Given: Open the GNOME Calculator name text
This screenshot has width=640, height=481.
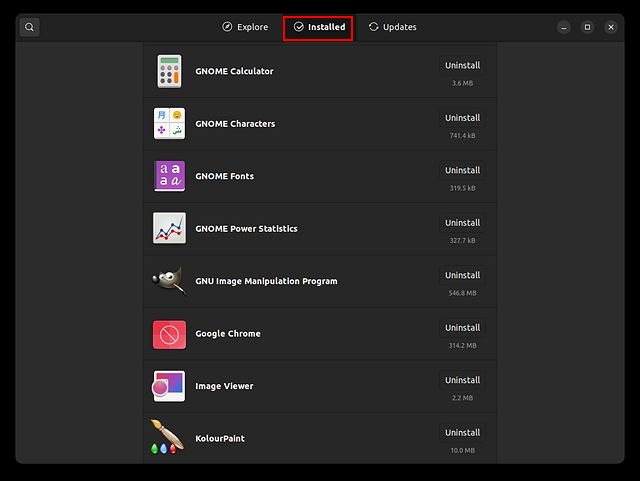Looking at the screenshot, I should click(x=234, y=71).
